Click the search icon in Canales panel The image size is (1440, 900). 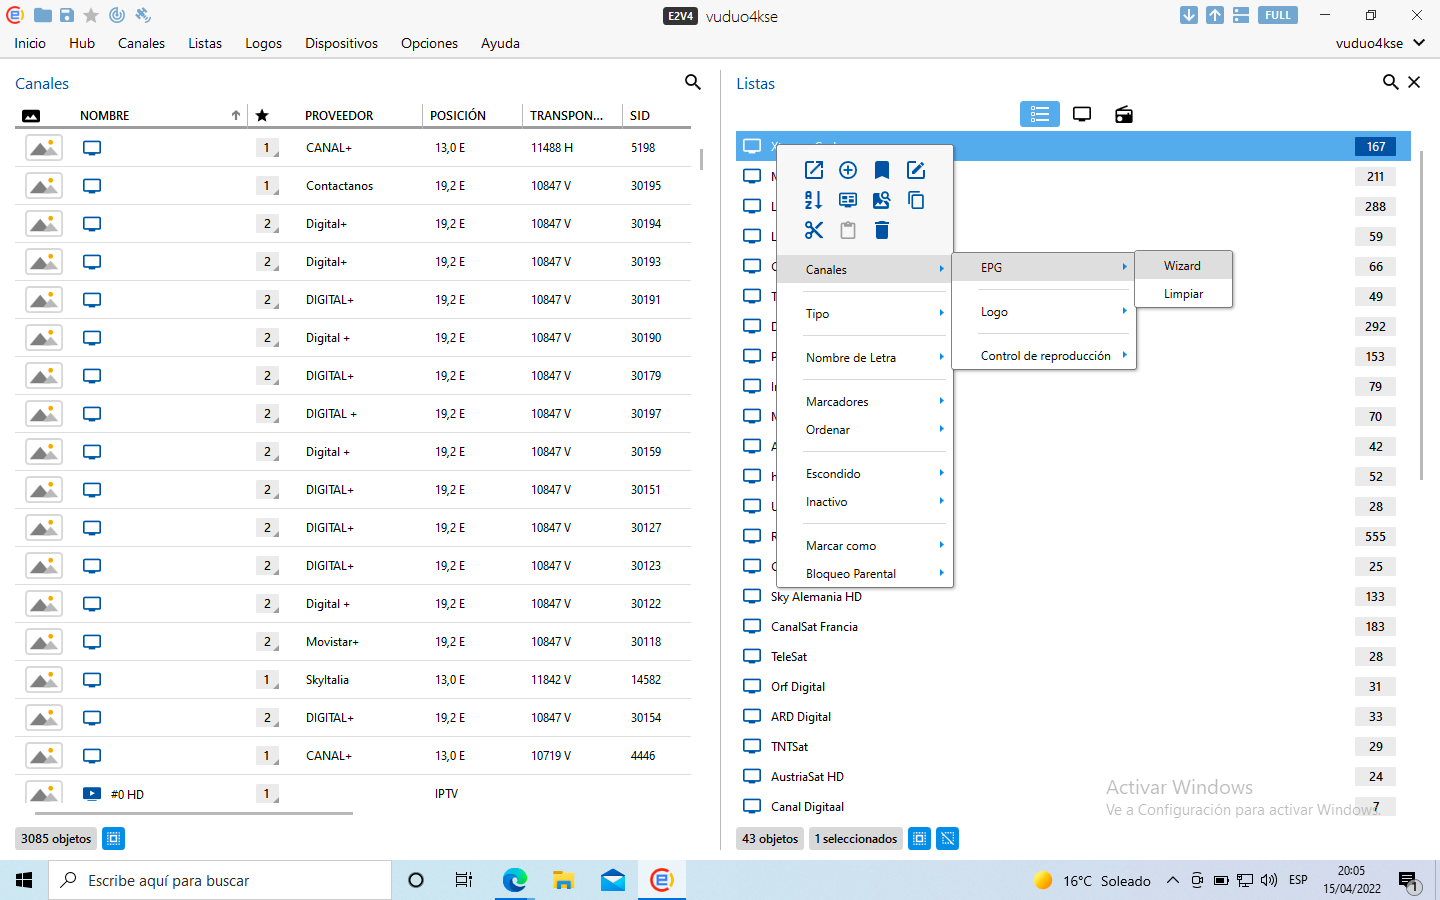tap(692, 82)
